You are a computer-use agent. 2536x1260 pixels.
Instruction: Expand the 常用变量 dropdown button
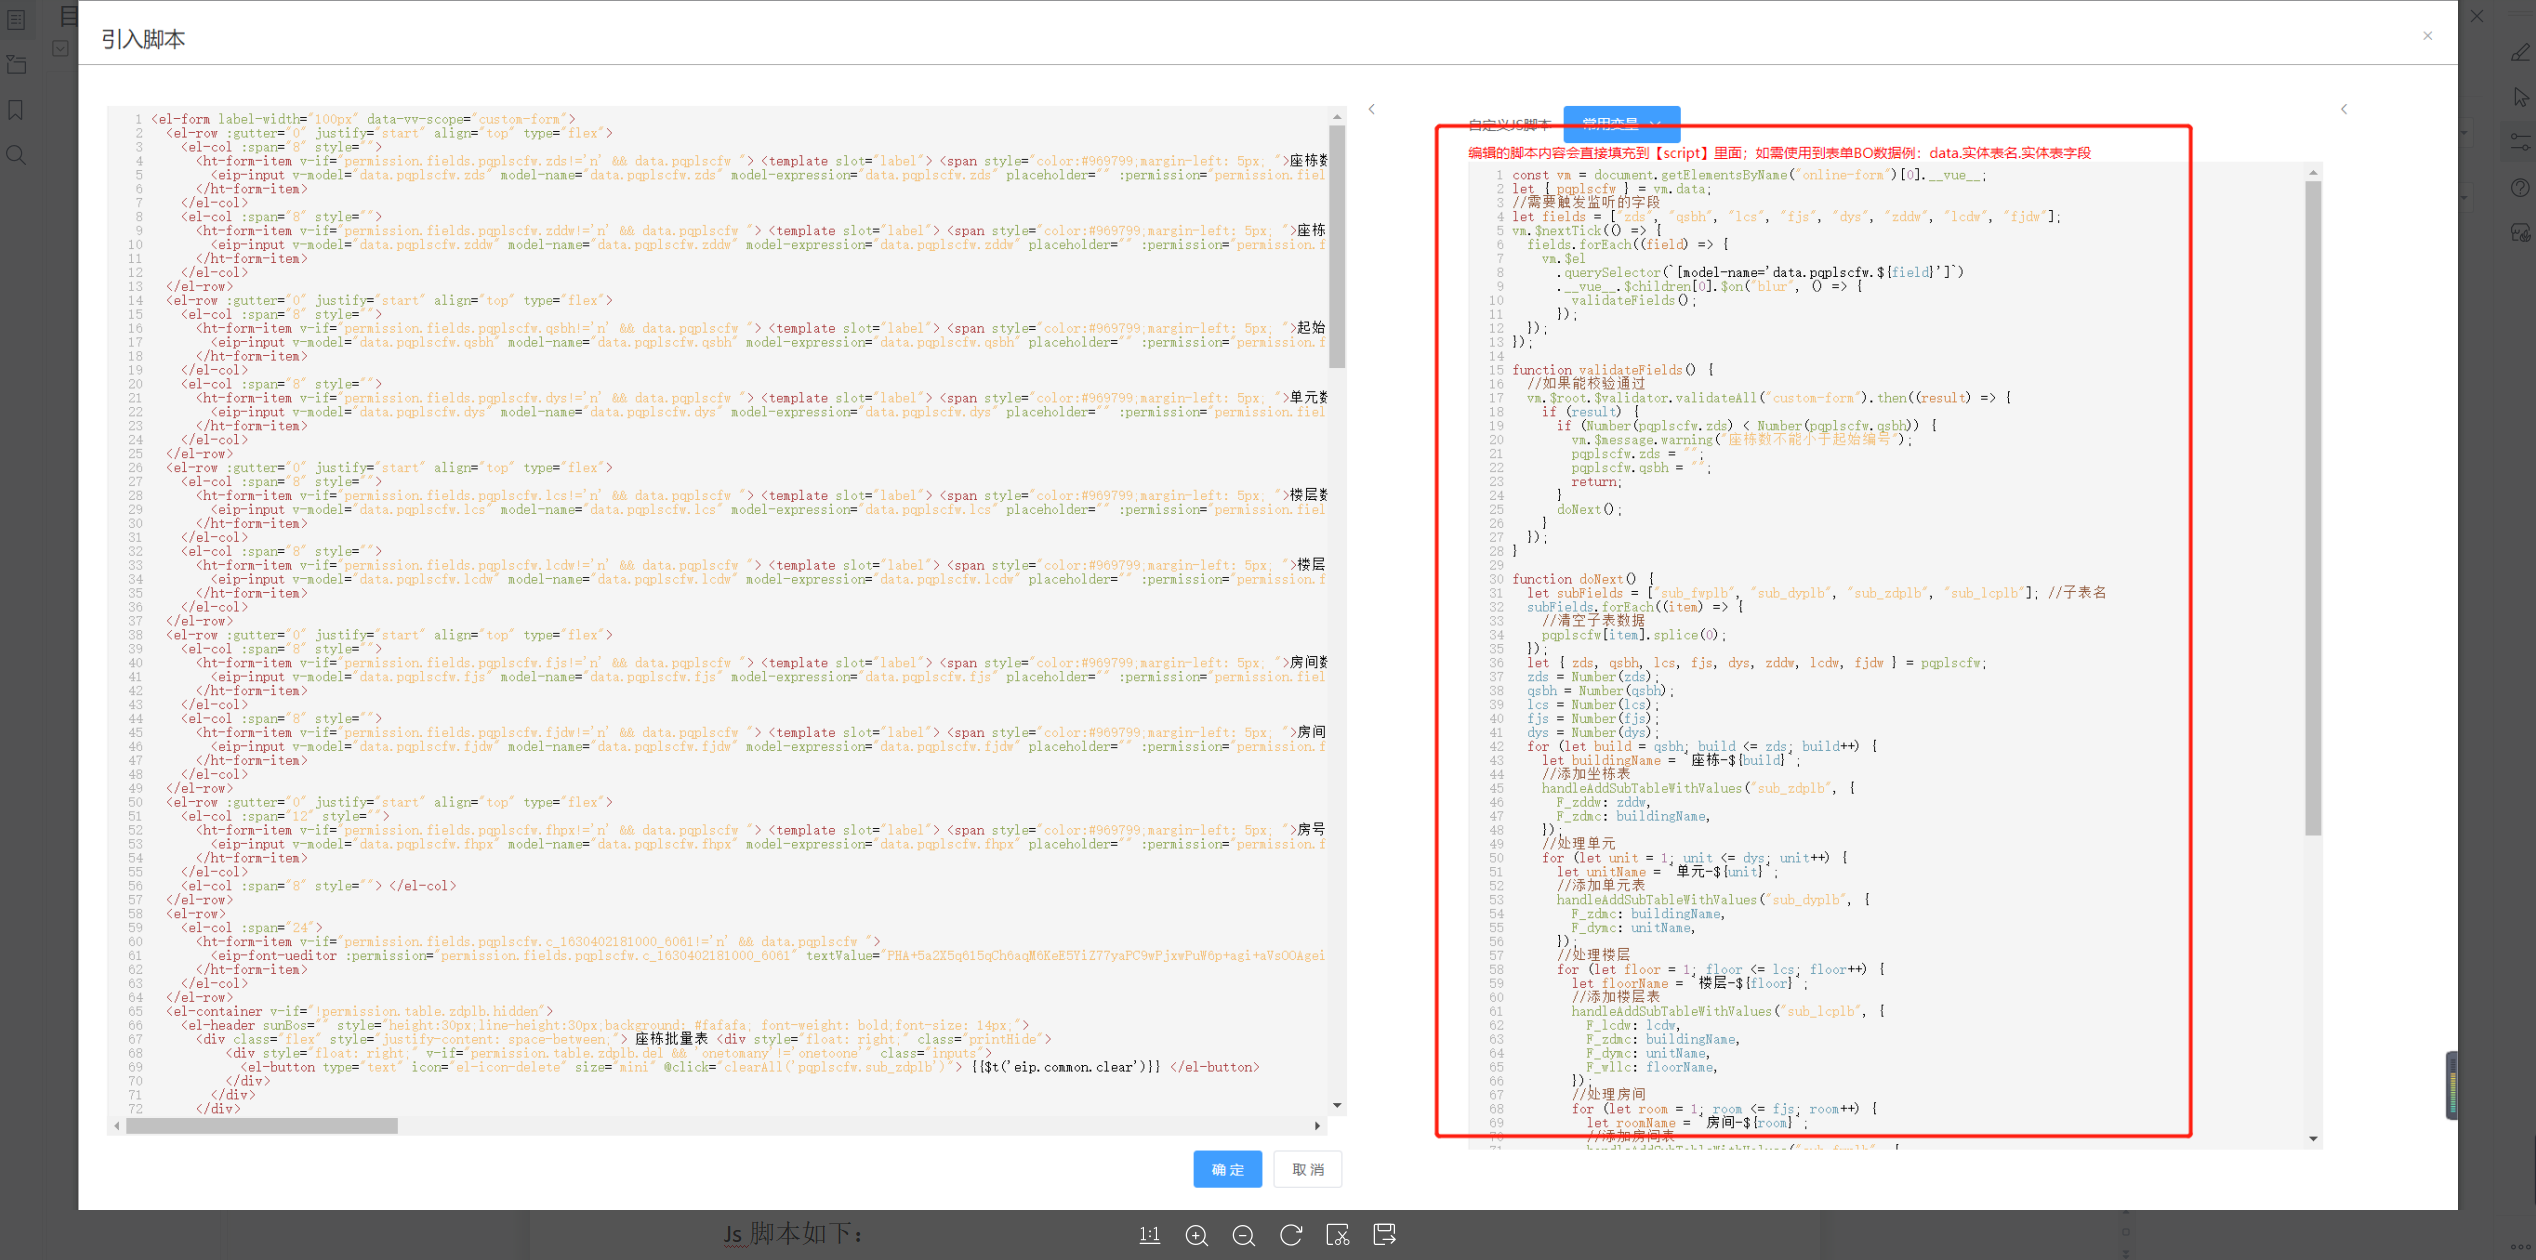point(1621,123)
